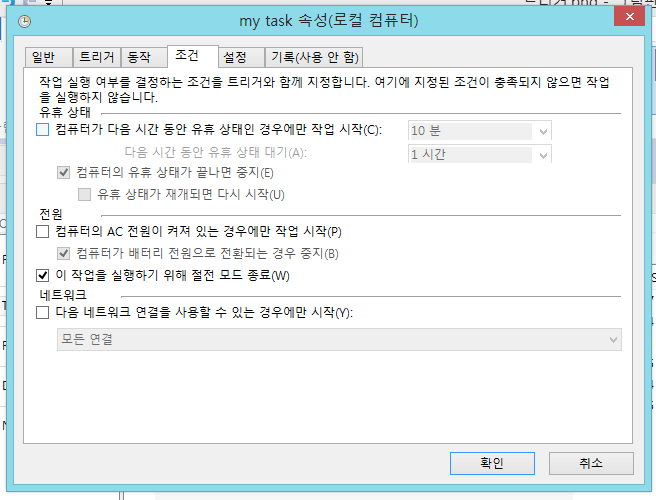Viewport: 656px width, 500px height.
Task: Uncheck 절전 모드 종료 checkbox
Action: point(42,275)
